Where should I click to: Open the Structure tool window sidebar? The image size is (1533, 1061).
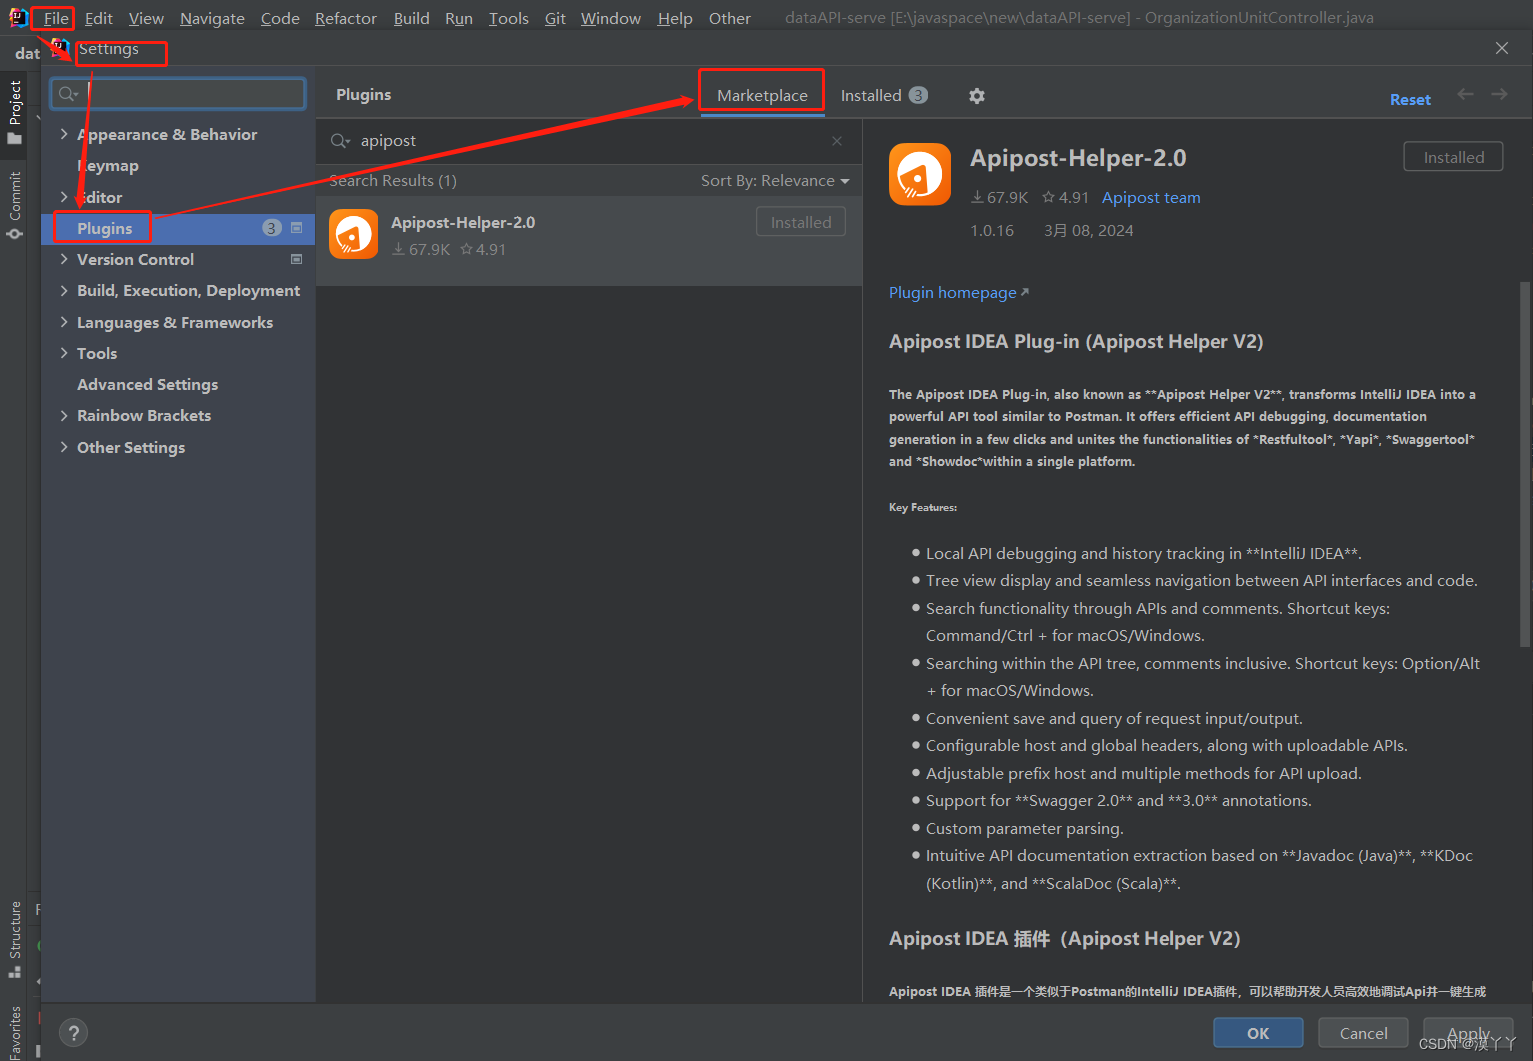[14, 940]
